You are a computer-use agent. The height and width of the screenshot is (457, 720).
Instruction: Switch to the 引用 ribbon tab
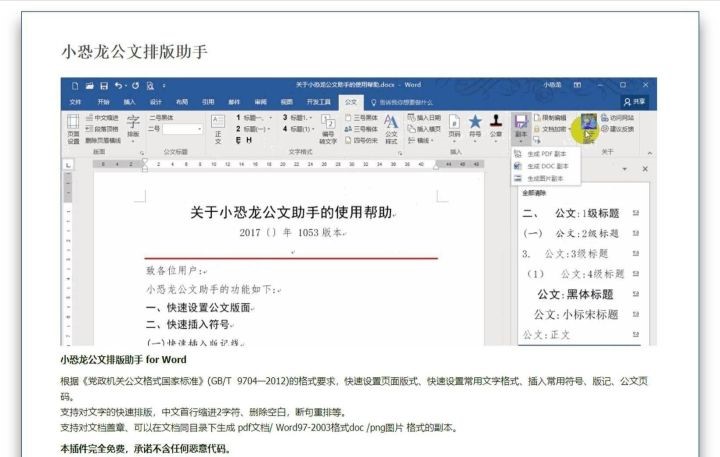point(208,102)
